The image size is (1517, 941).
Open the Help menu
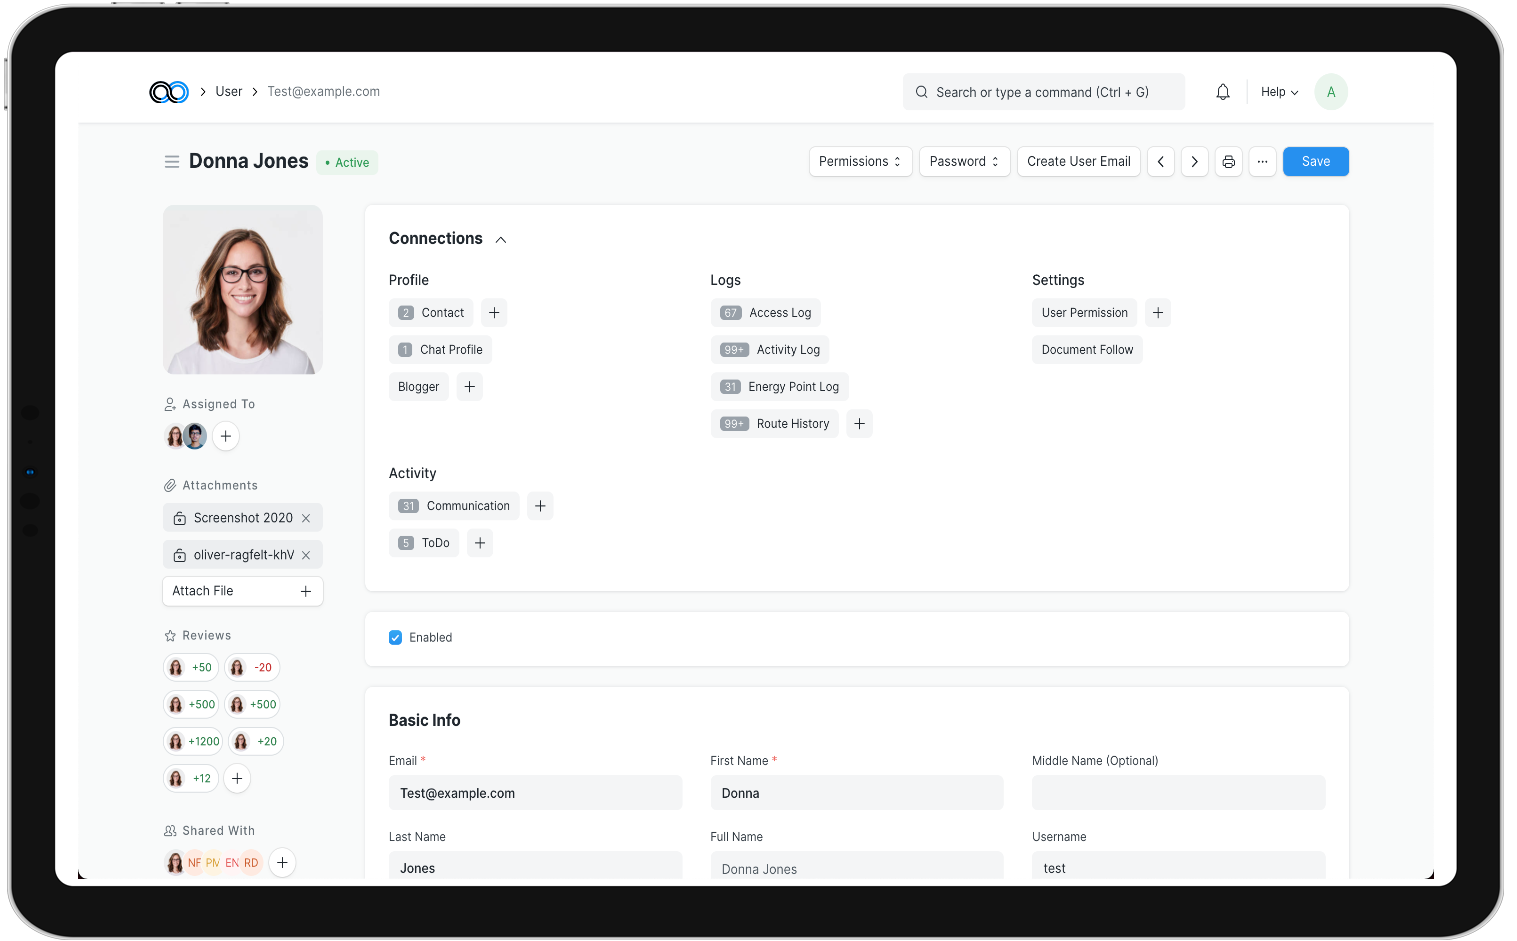pos(1279,92)
